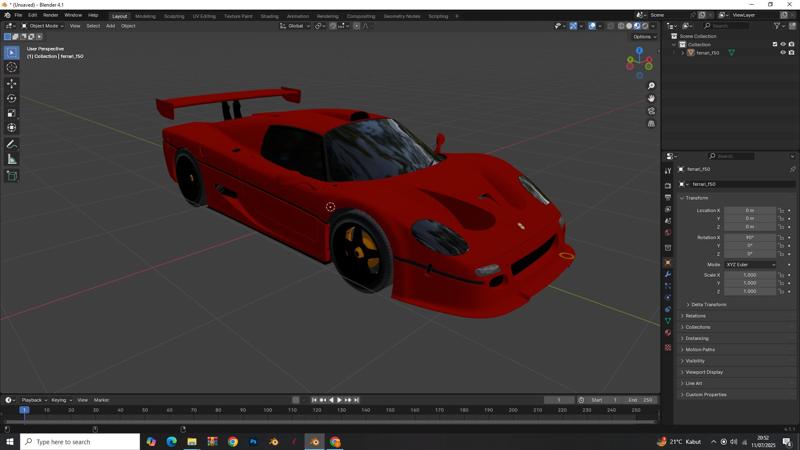Screen dimensions: 800x450
Task: Open the timeline Playback menu
Action: click(34, 400)
